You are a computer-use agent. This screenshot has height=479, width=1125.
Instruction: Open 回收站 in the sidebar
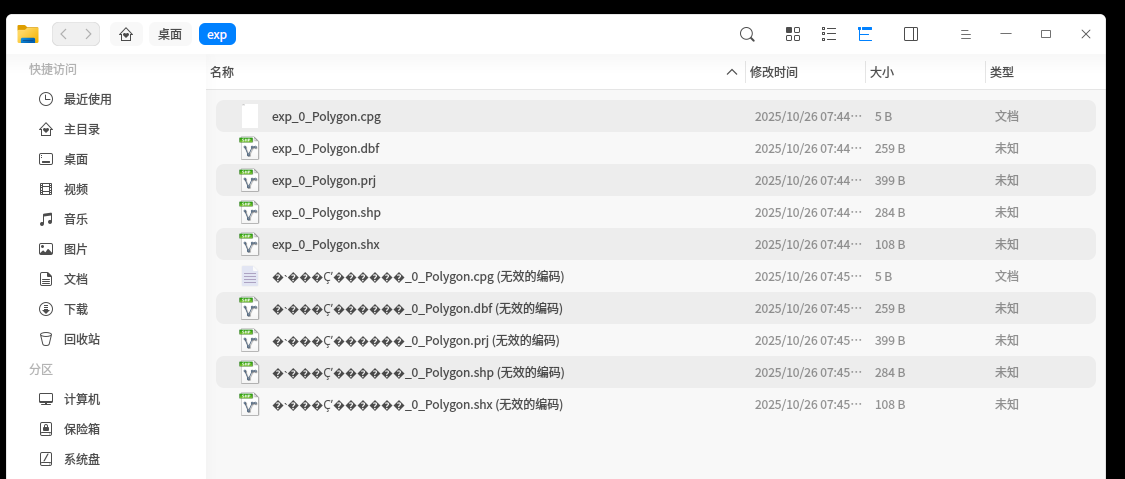click(105, 339)
